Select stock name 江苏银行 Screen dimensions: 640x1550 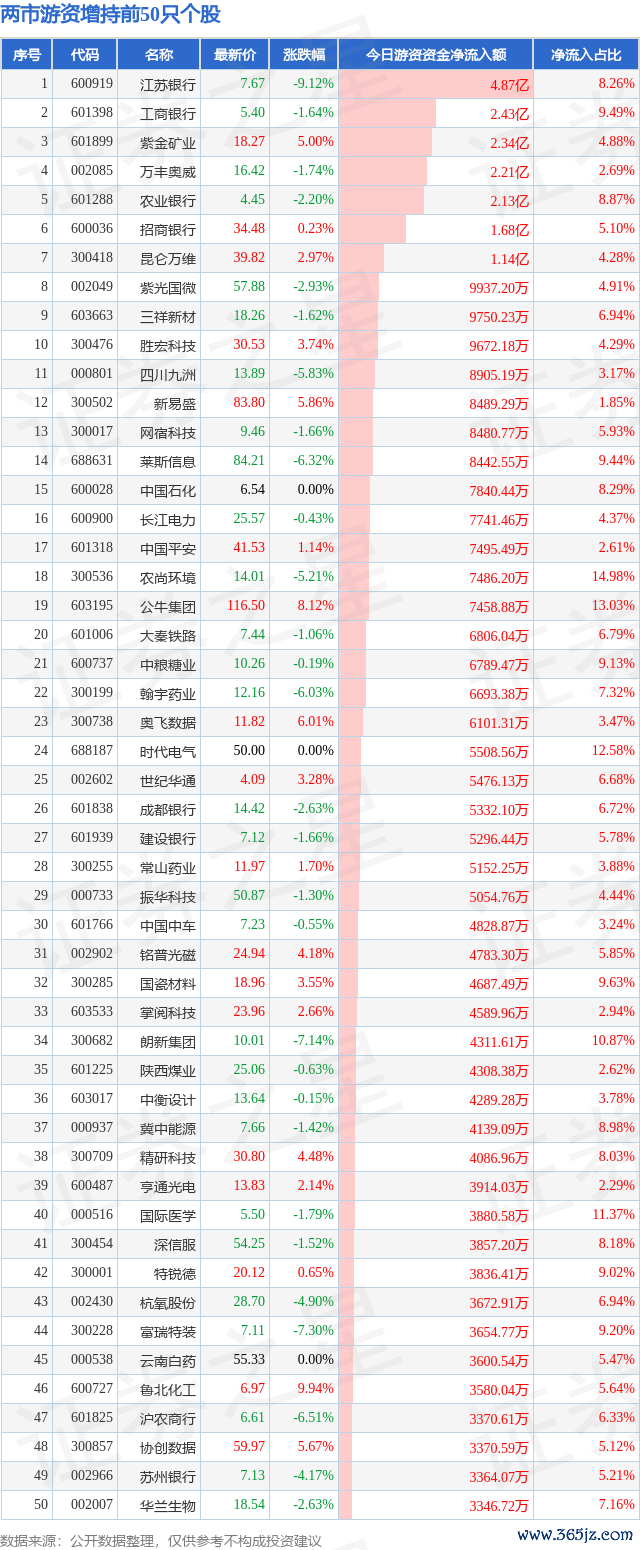(x=169, y=85)
